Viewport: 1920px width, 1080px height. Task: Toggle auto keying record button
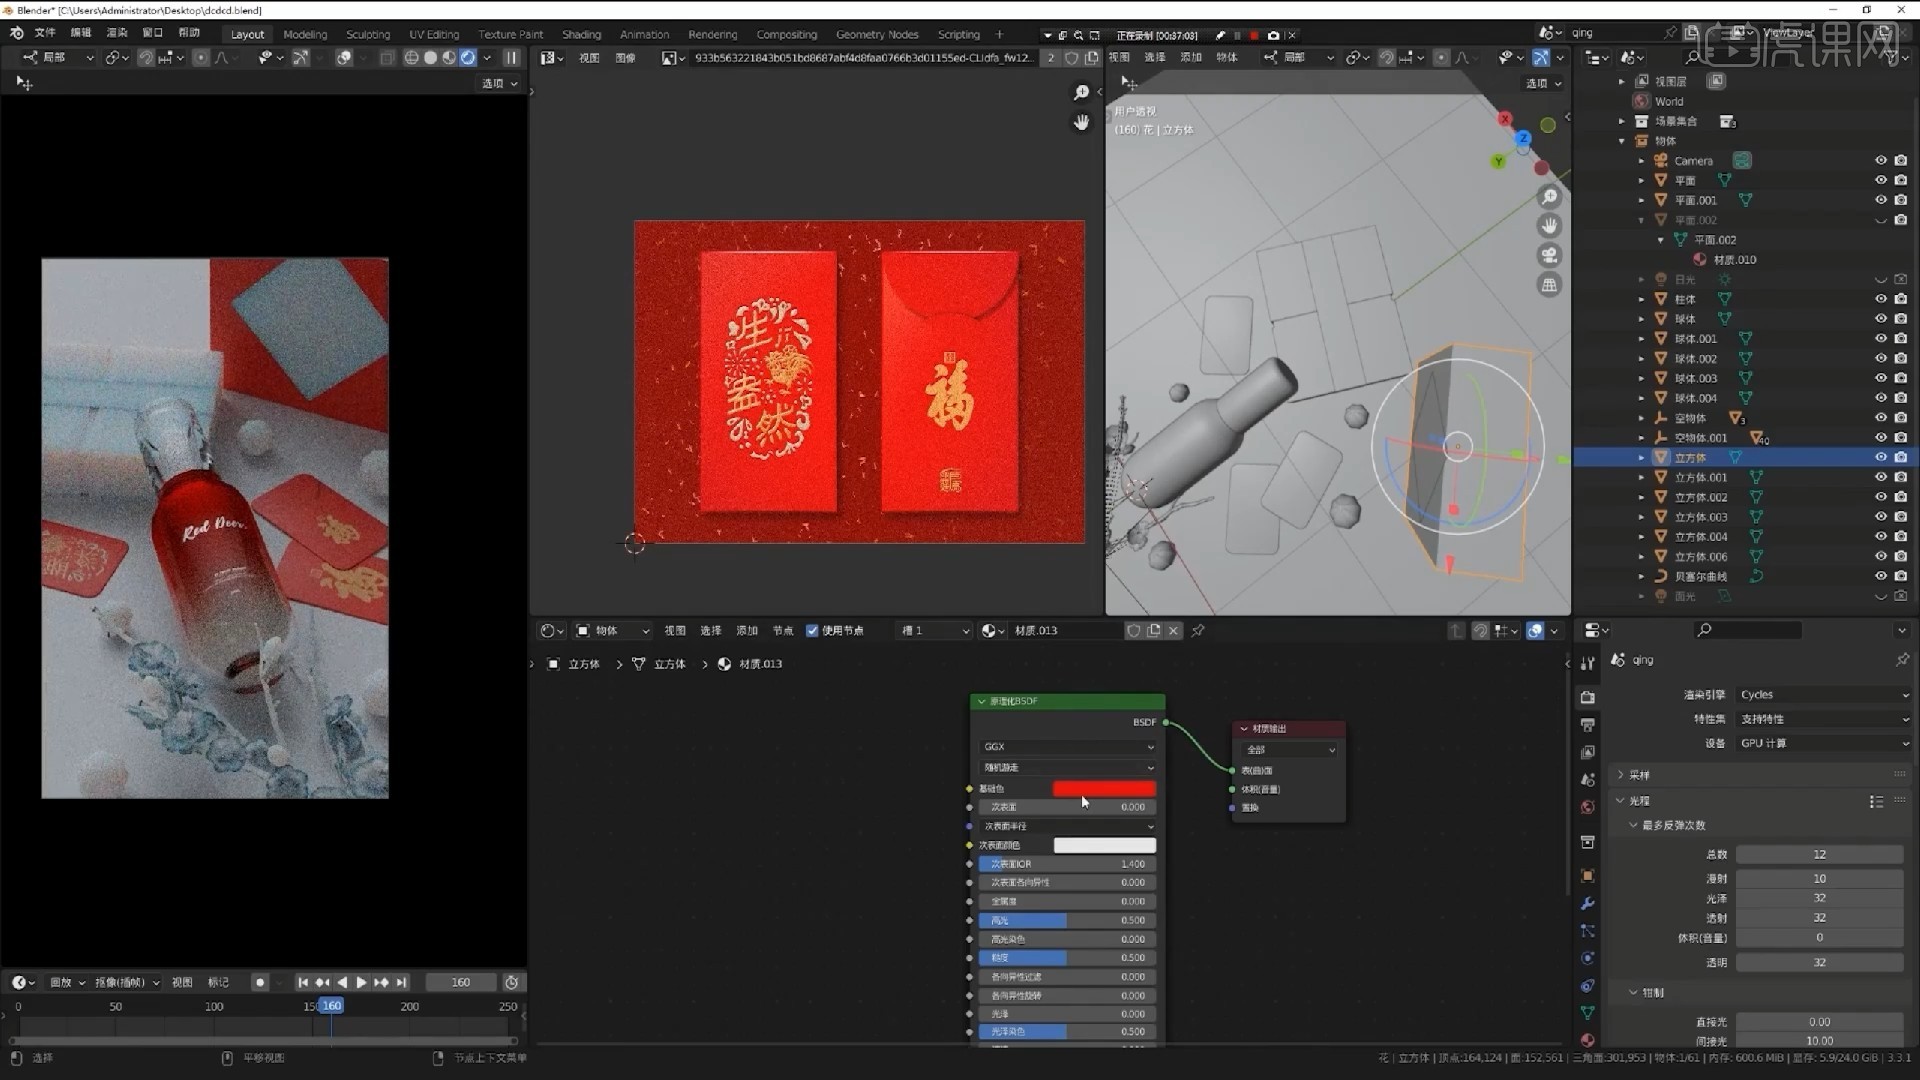(x=260, y=983)
